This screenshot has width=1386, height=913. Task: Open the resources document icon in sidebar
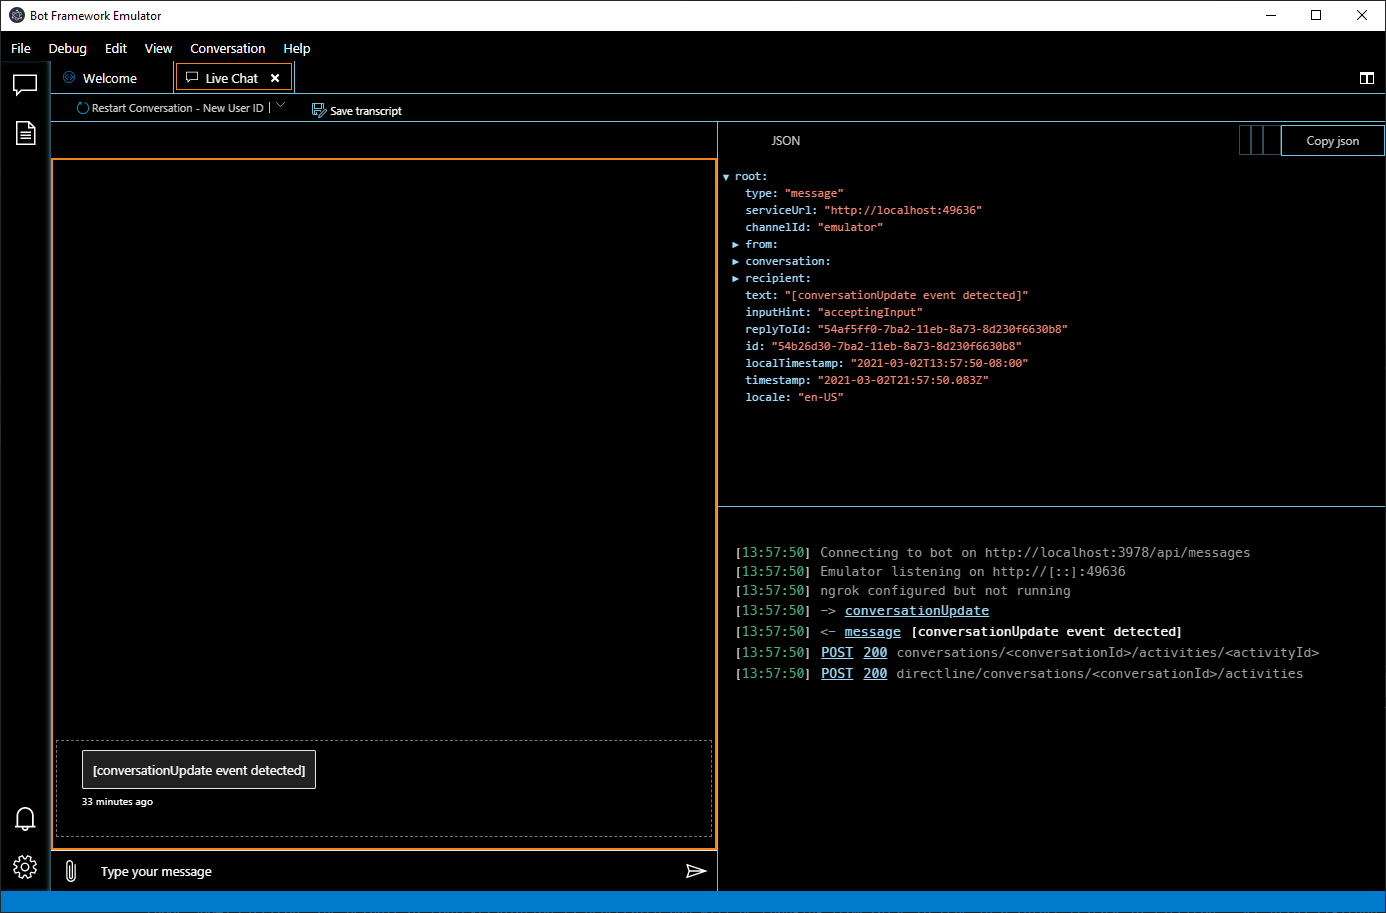(25, 132)
